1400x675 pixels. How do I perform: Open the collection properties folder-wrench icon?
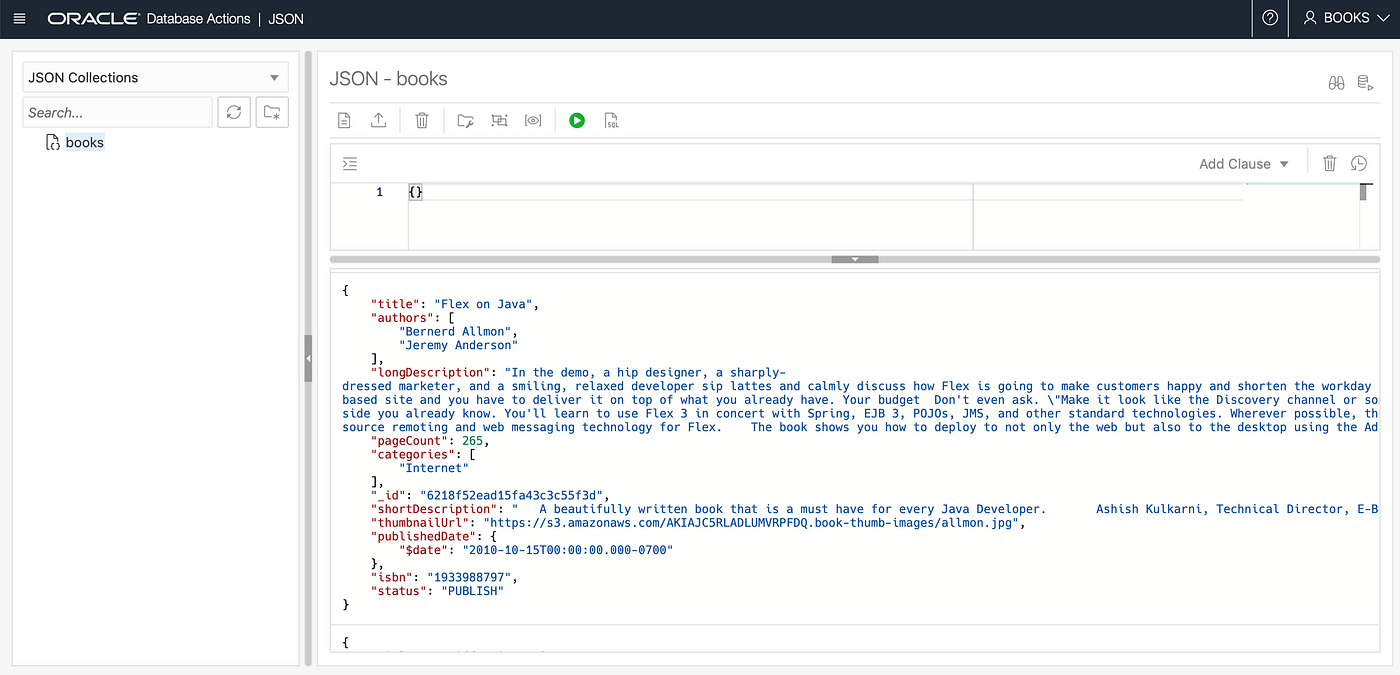[x=465, y=120]
